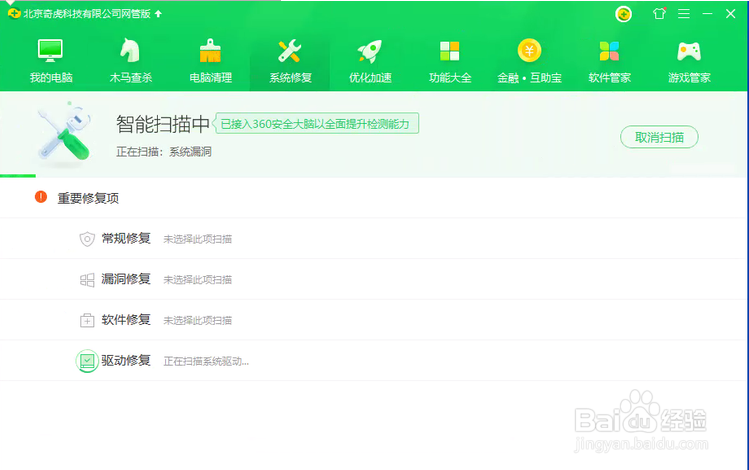The image size is (749, 470).
Task: Select the 常规修复 row label
Action: coord(126,238)
